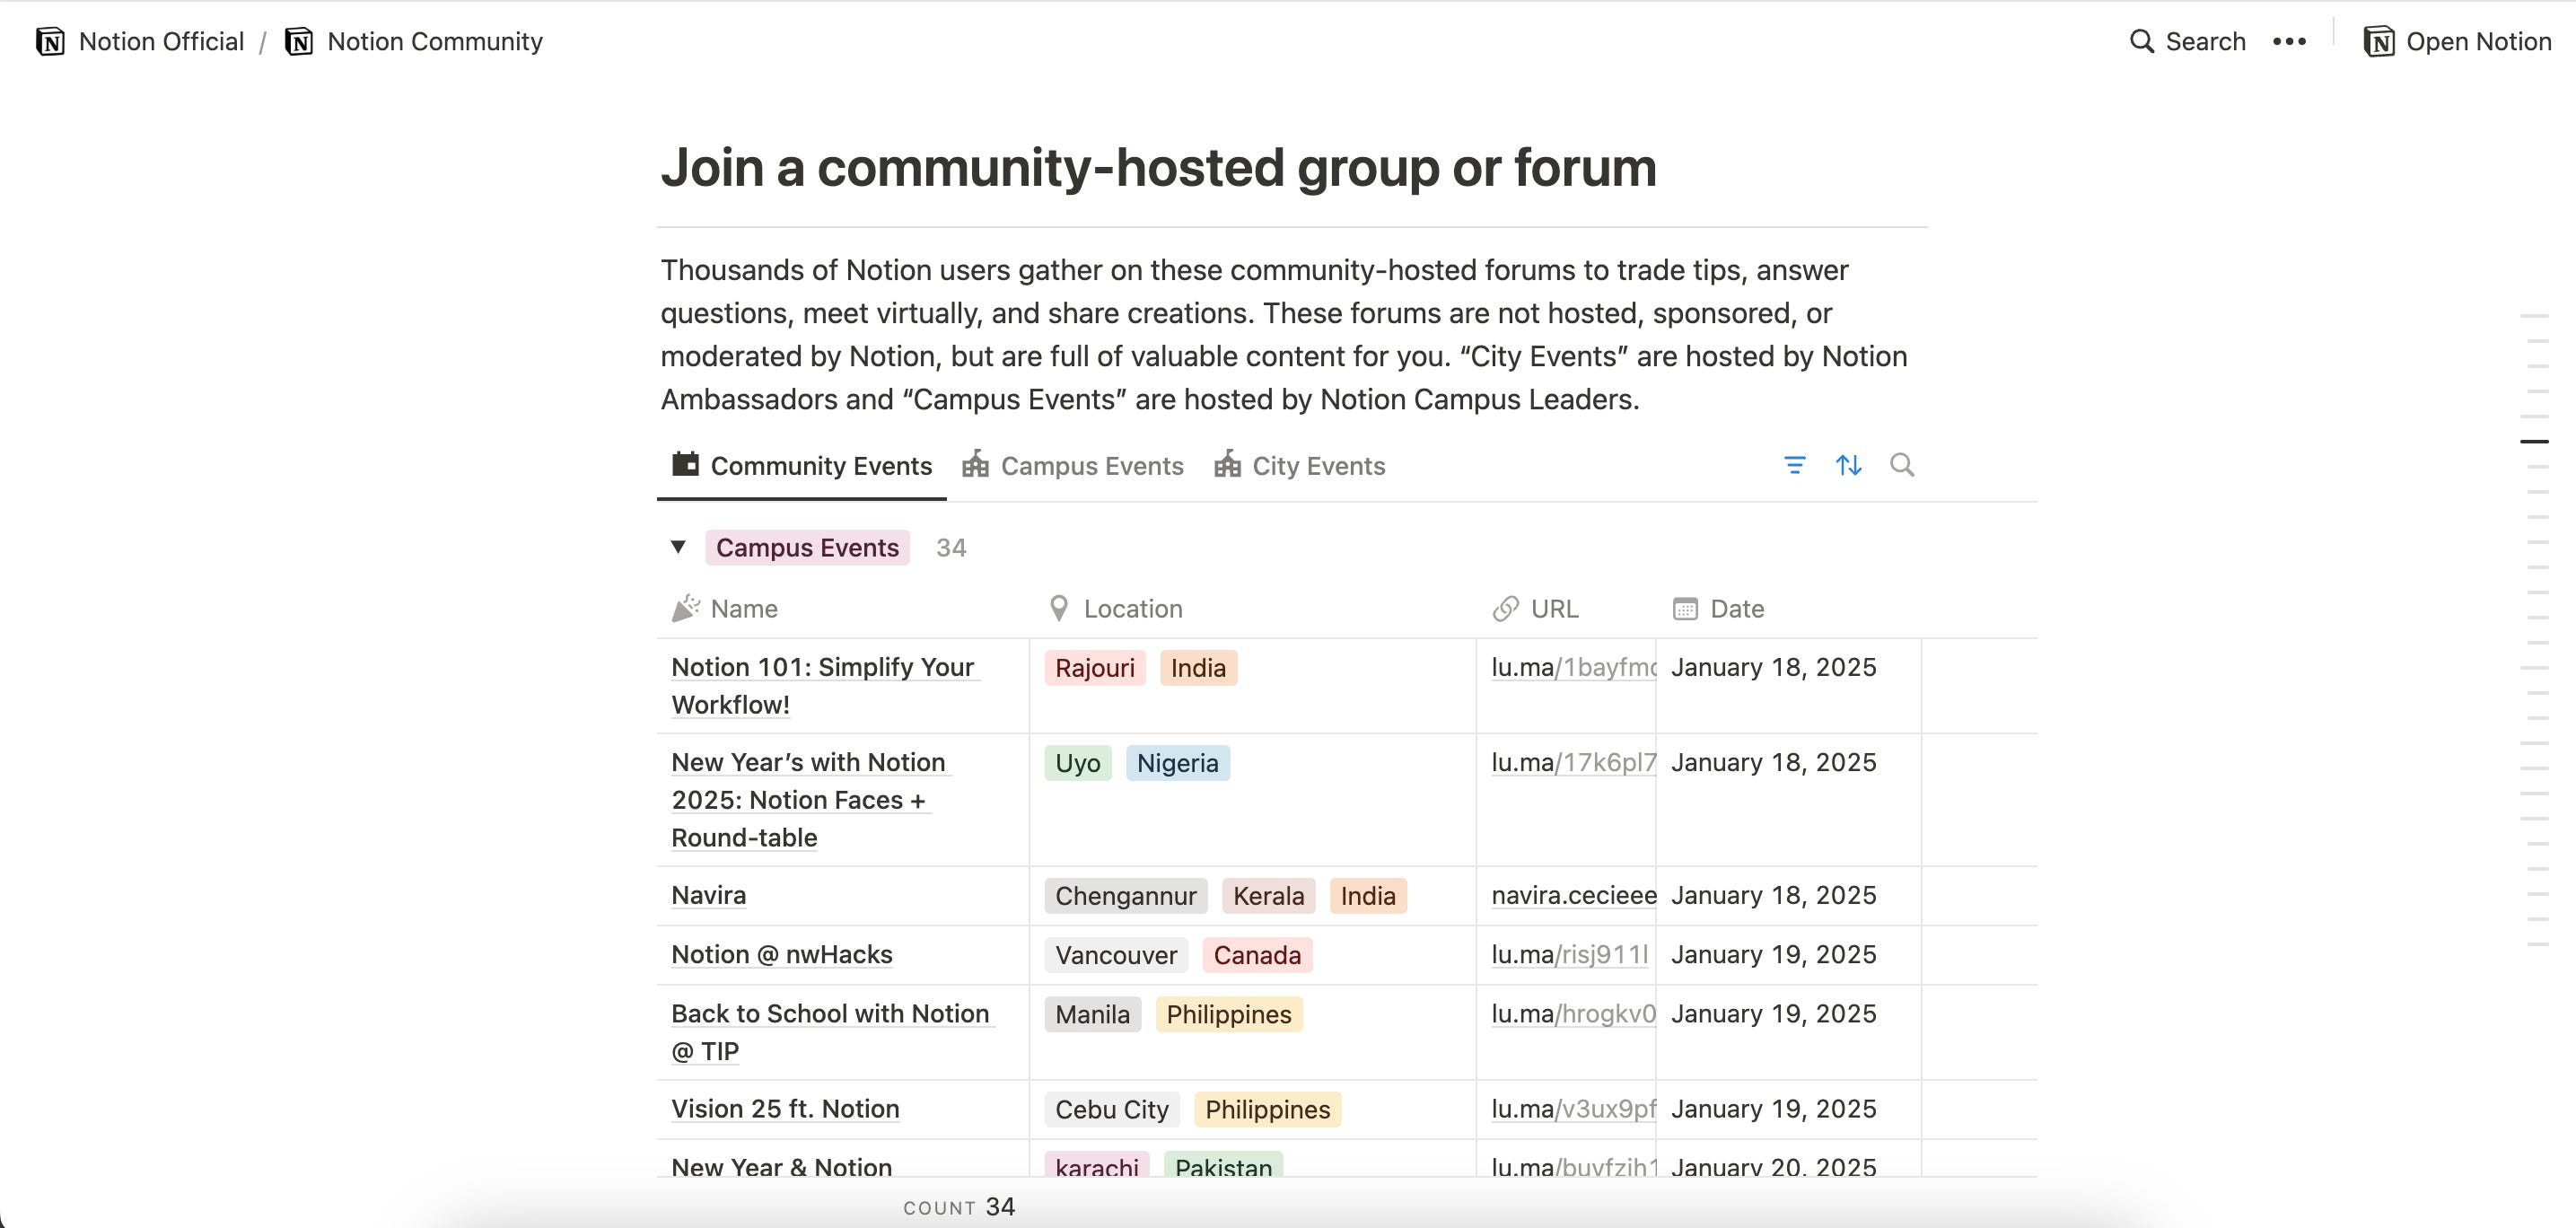This screenshot has height=1228, width=2576.
Task: Open the lu.ma/risj911l URL link
Action: [1570, 954]
